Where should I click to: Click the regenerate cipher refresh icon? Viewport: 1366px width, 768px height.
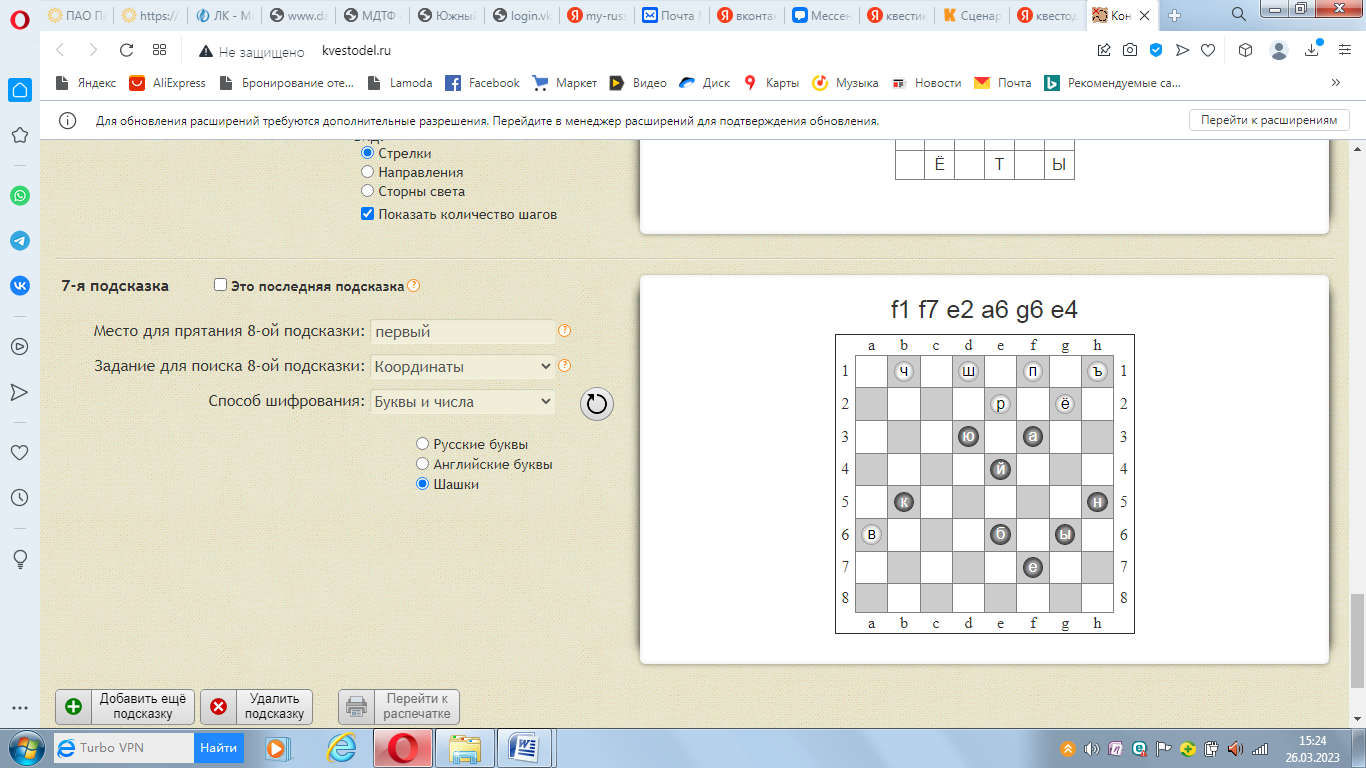(x=596, y=404)
